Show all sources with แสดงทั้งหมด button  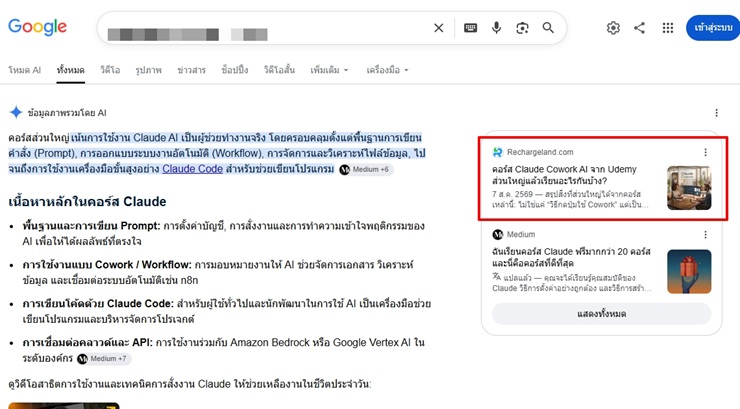click(601, 314)
